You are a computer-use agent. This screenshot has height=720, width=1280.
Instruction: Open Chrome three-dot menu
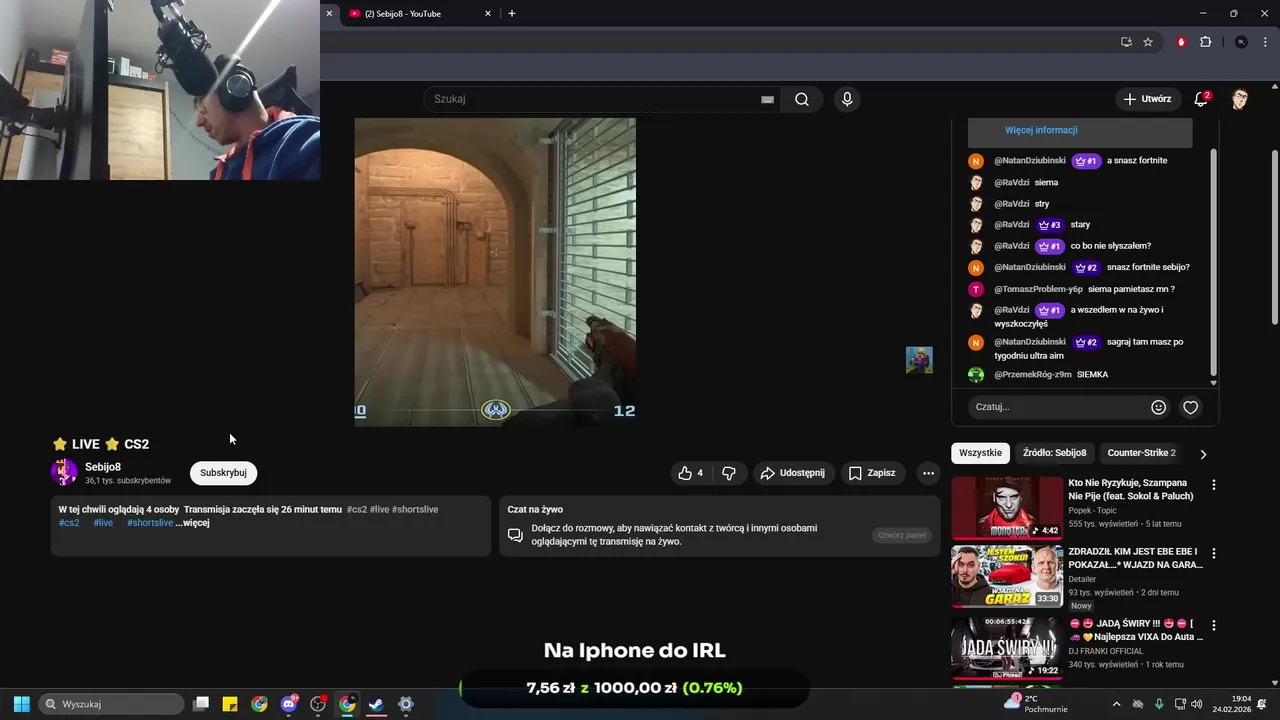pos(1265,42)
